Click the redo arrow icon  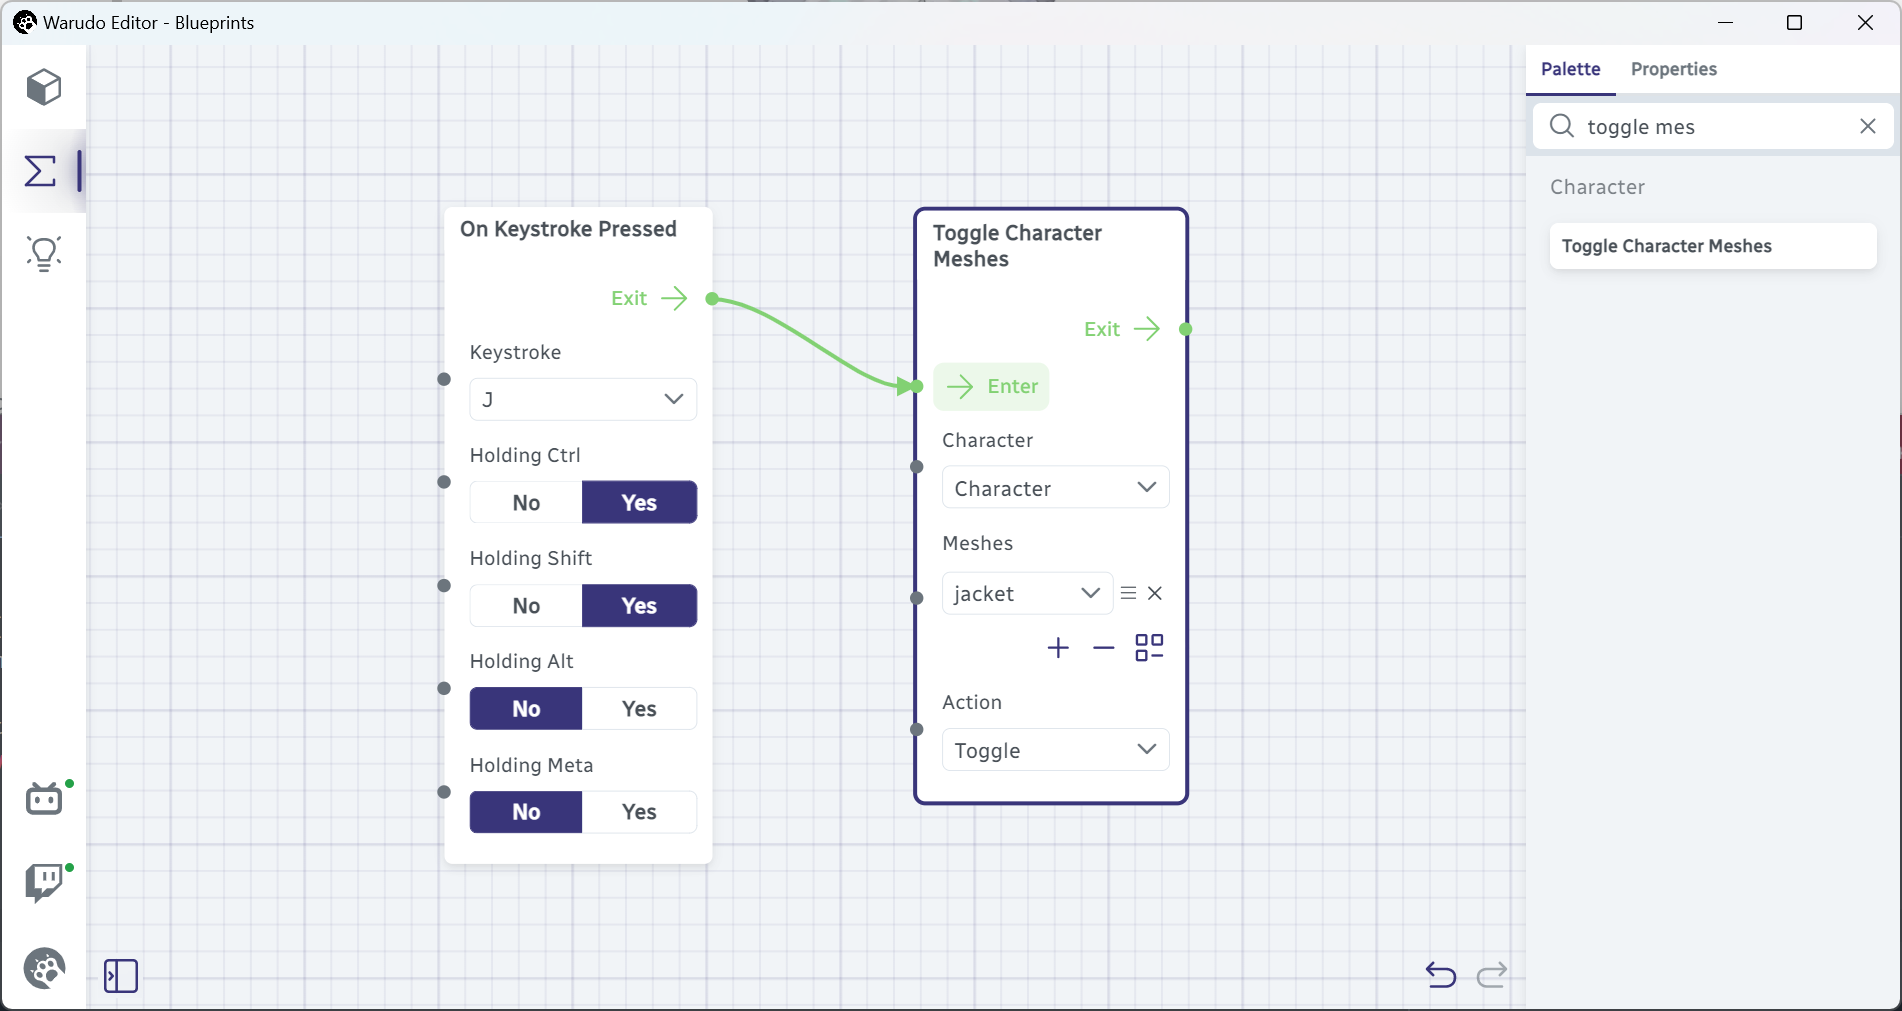pos(1492,974)
